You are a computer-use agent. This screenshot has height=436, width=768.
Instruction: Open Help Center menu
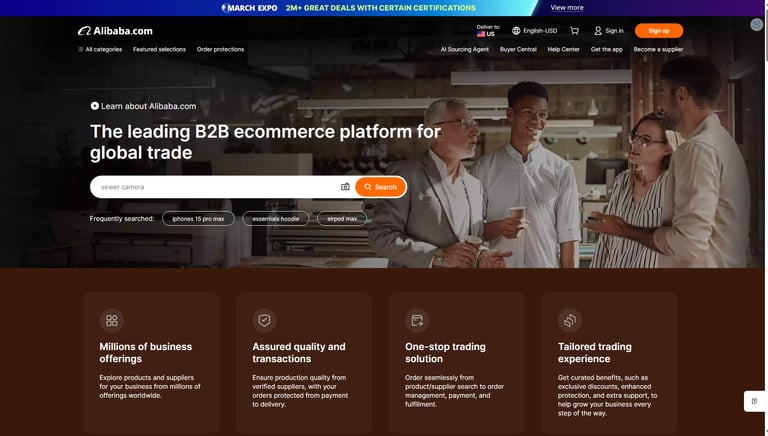(x=564, y=49)
